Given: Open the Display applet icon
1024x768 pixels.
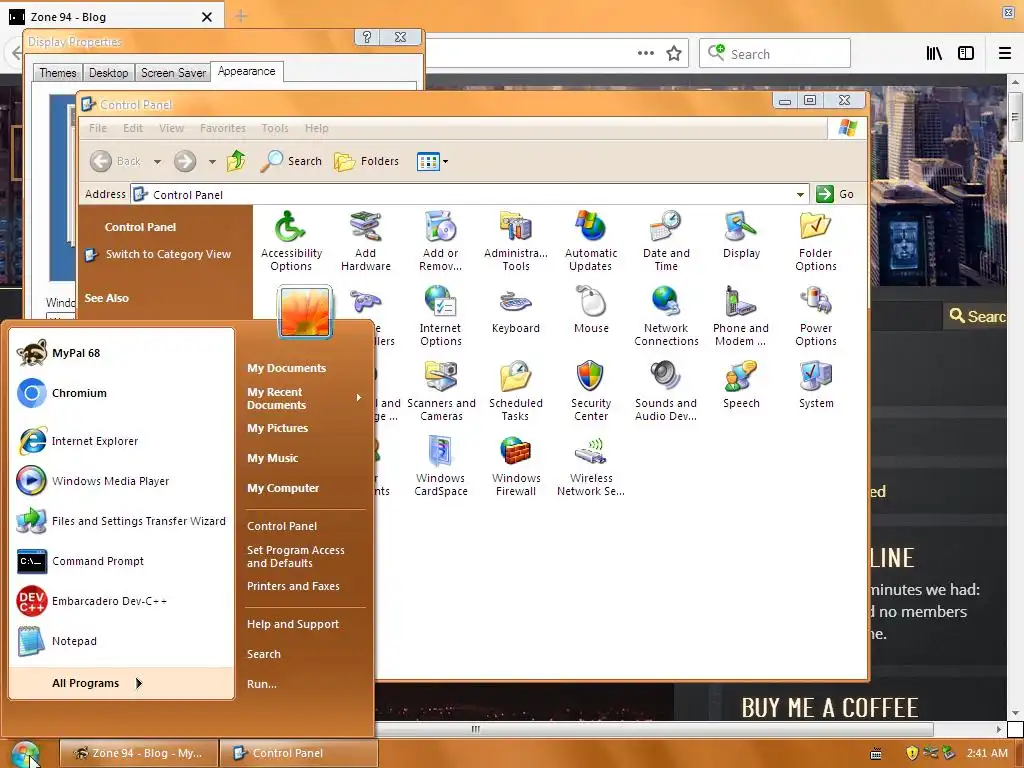Looking at the screenshot, I should coord(741,235).
